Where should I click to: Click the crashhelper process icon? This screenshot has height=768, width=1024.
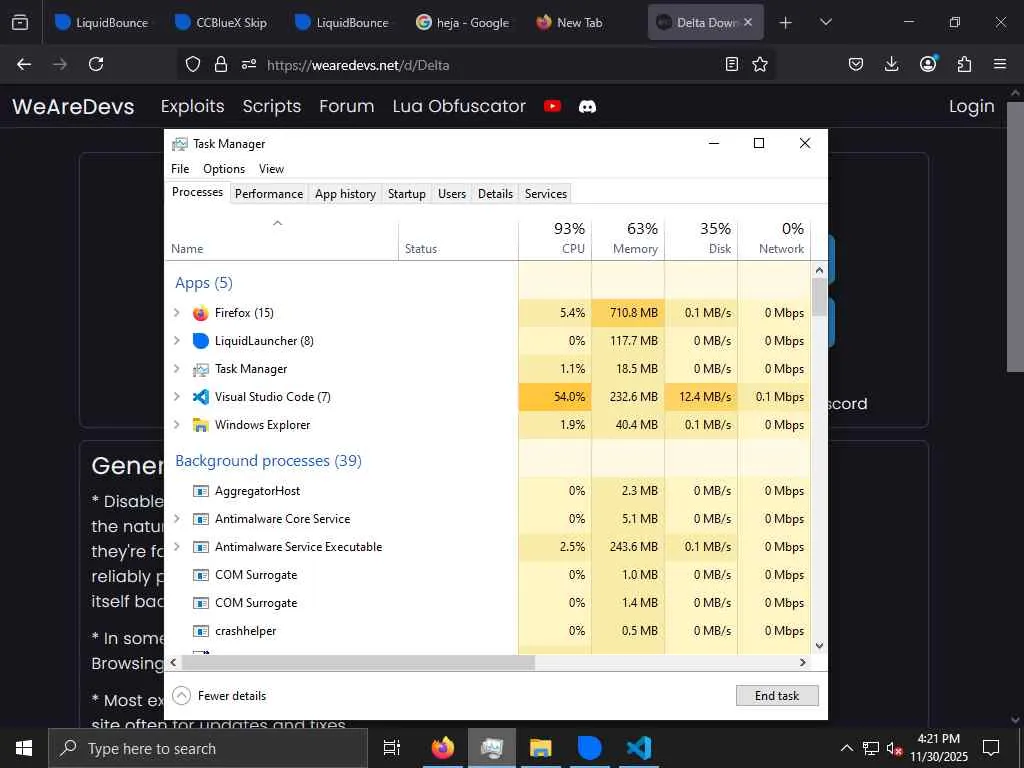coord(200,631)
